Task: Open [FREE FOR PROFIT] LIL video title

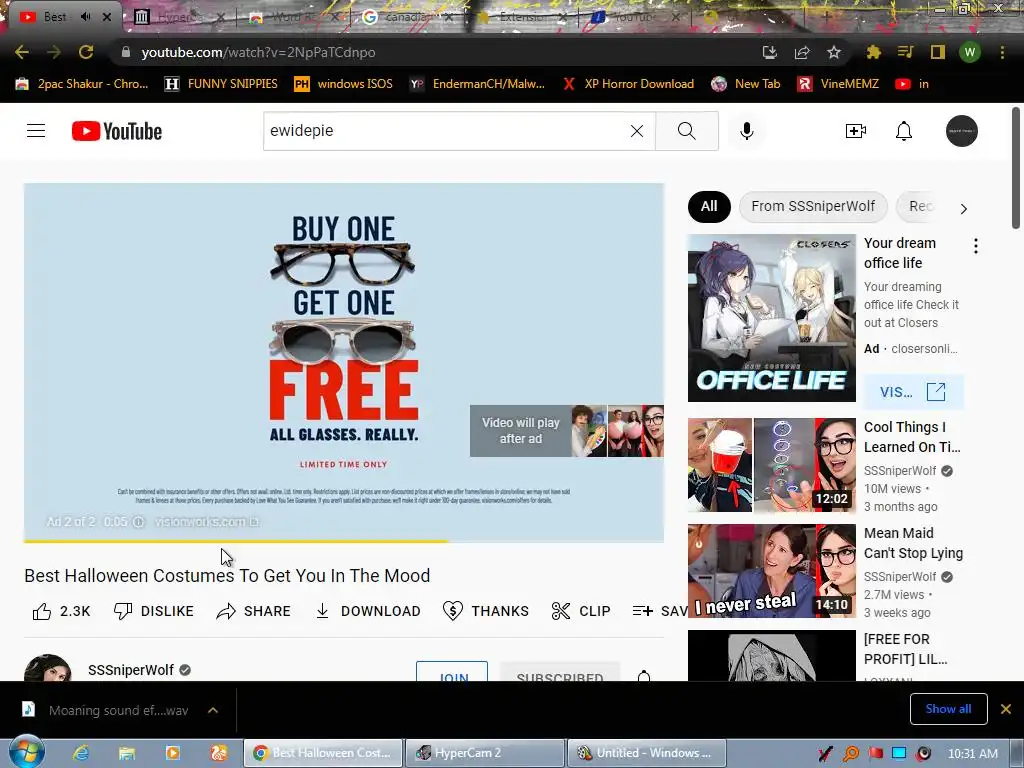Action: tap(905, 649)
